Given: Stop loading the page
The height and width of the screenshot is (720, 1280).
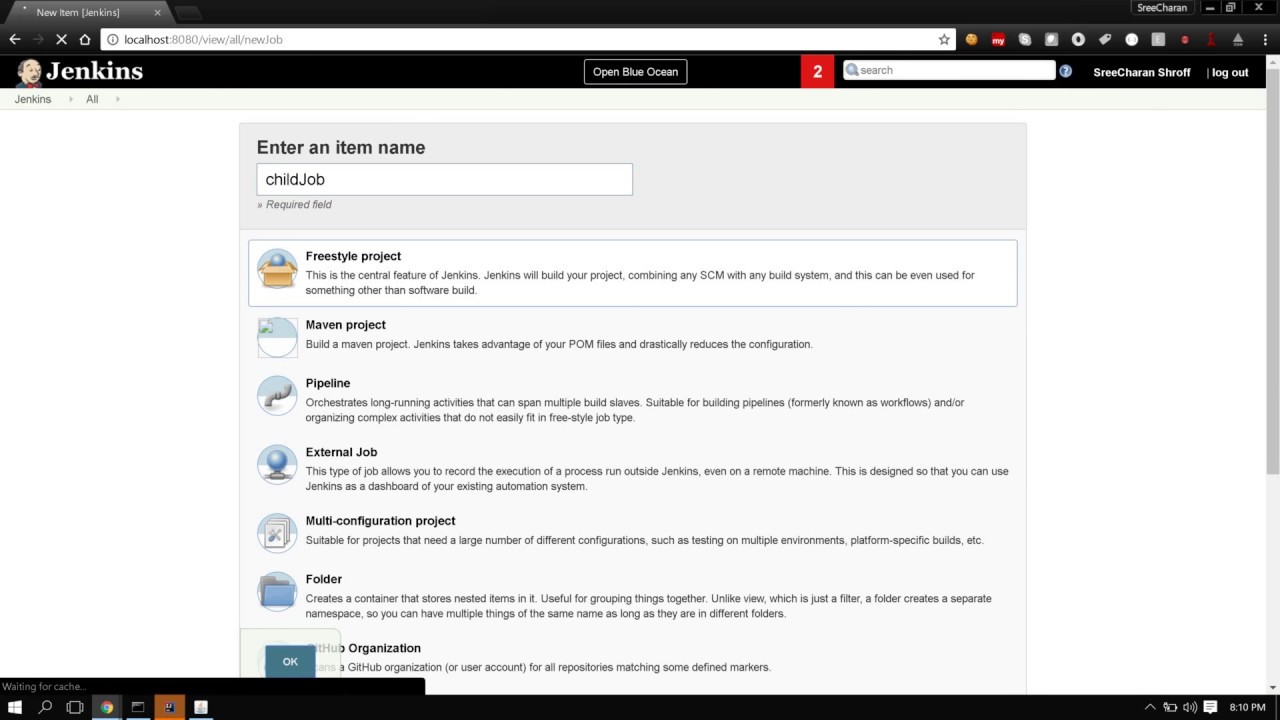Looking at the screenshot, I should (61, 39).
